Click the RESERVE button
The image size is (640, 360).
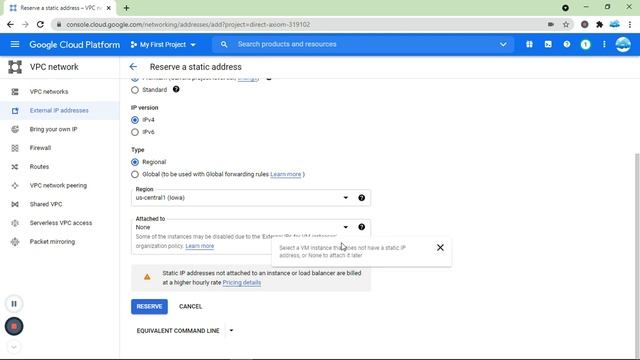(149, 307)
